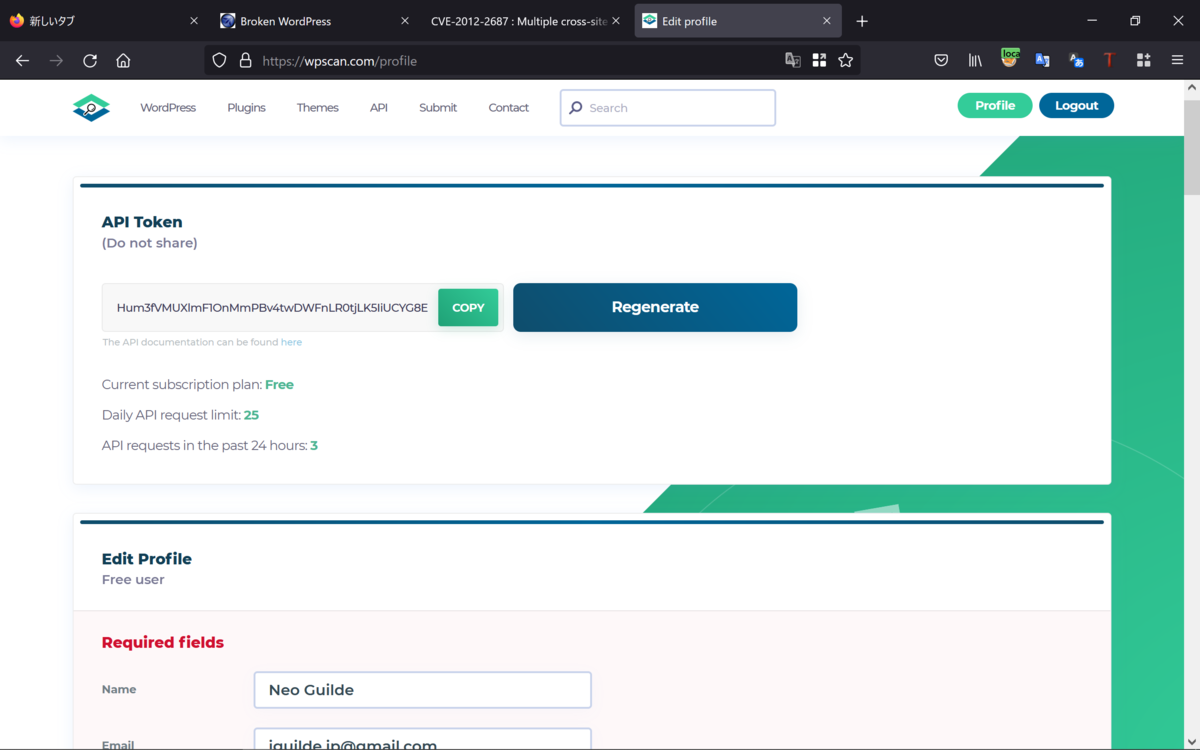Close the 新しいタブ tab
This screenshot has height=750, width=1200.
194,21
